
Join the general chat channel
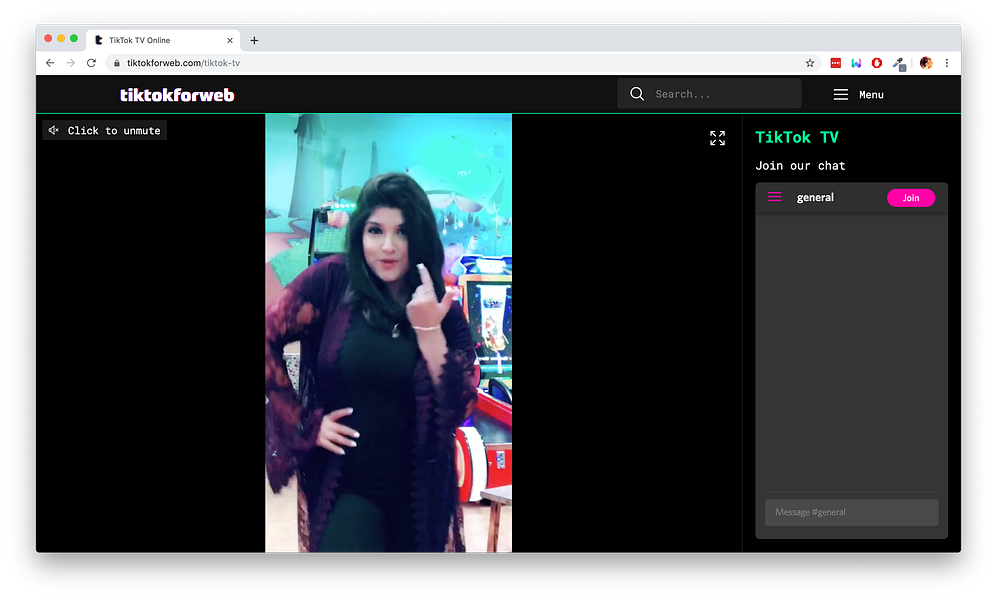click(911, 197)
